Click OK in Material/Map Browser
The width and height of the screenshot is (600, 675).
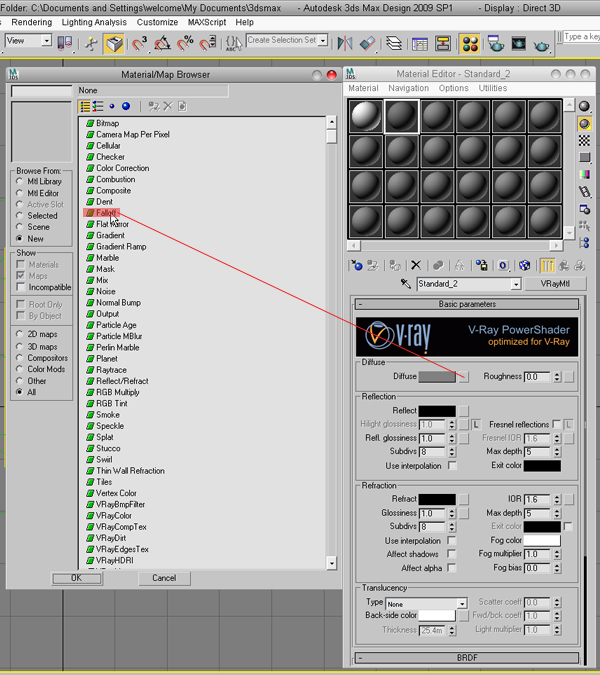pyautogui.click(x=77, y=578)
